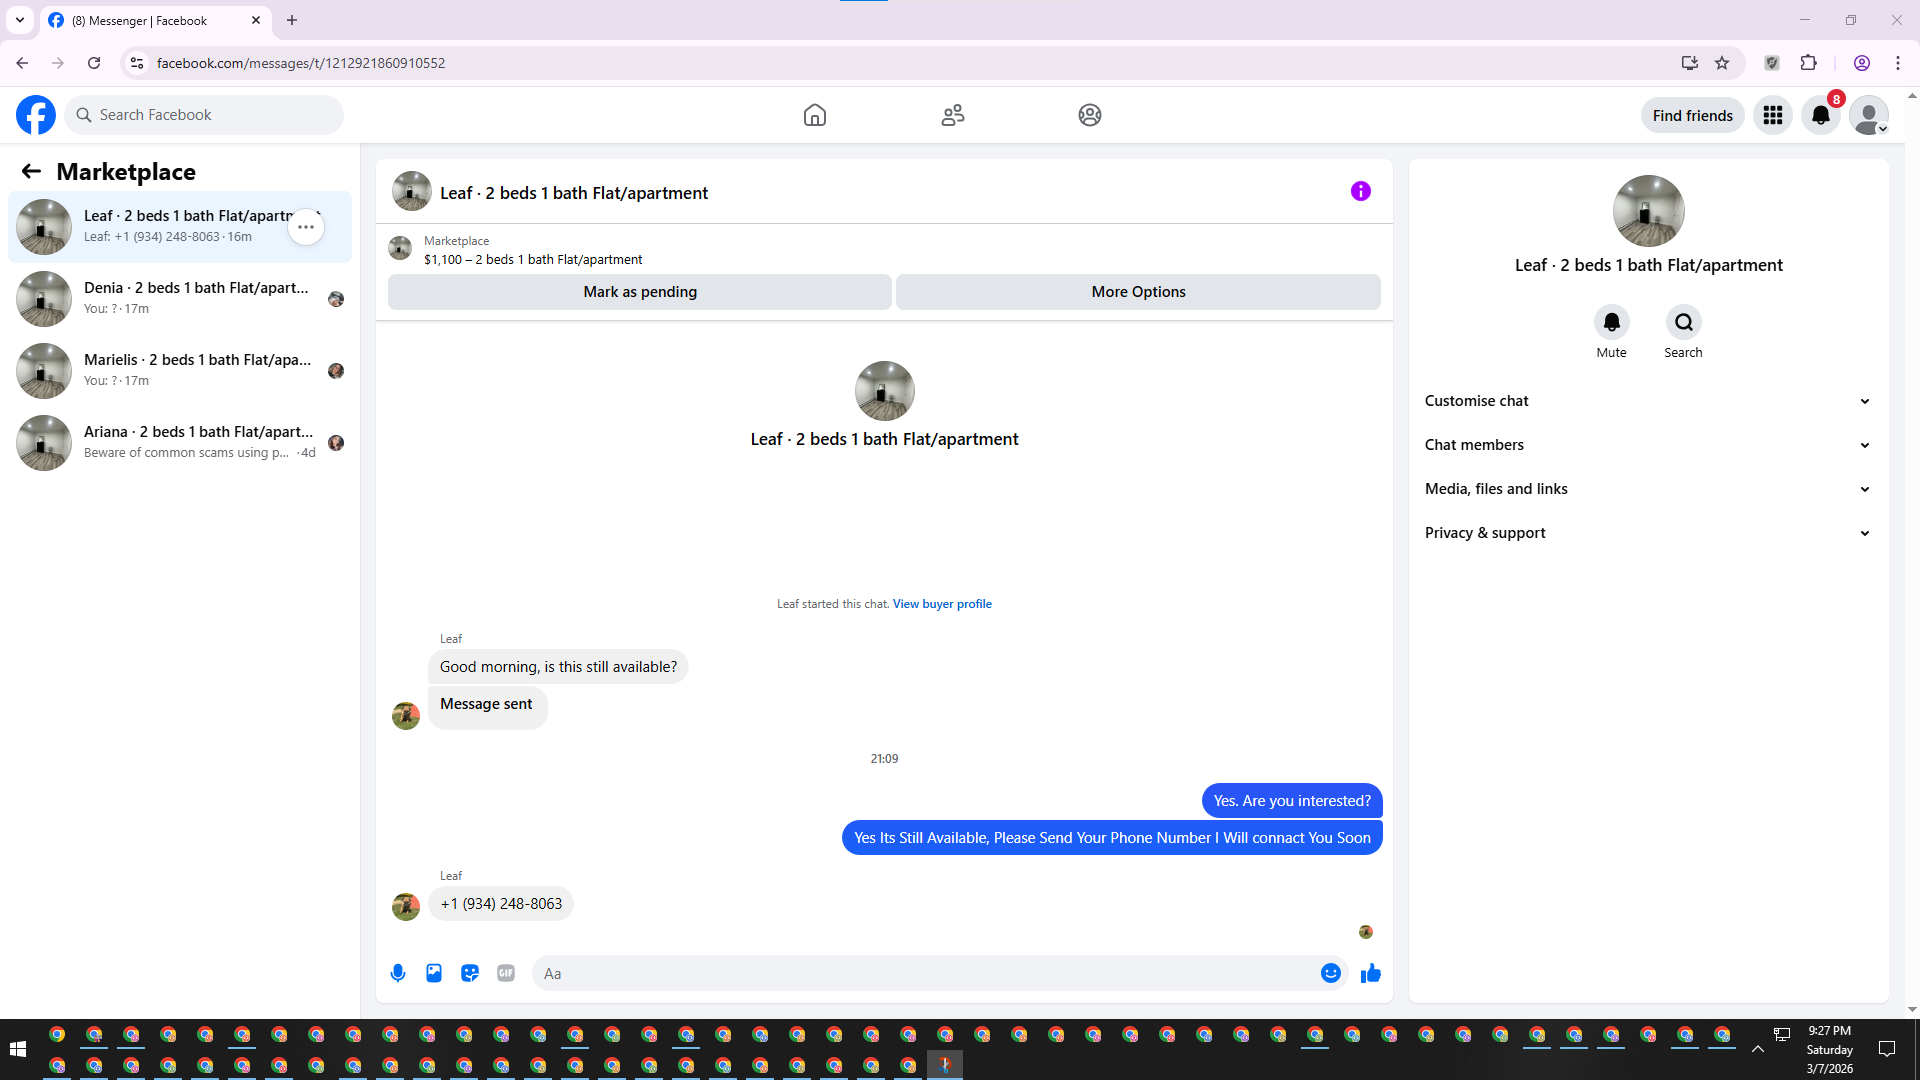Screen dimensions: 1920x1080
Task: Open the emoji picker
Action: click(1331, 973)
